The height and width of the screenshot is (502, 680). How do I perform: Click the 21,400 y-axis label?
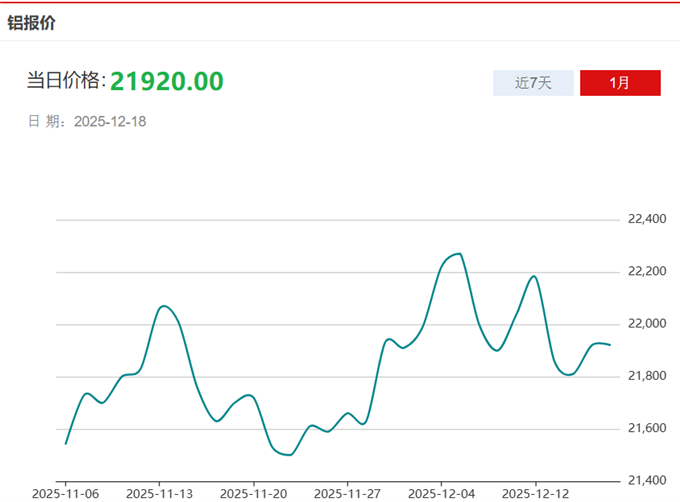(x=646, y=481)
